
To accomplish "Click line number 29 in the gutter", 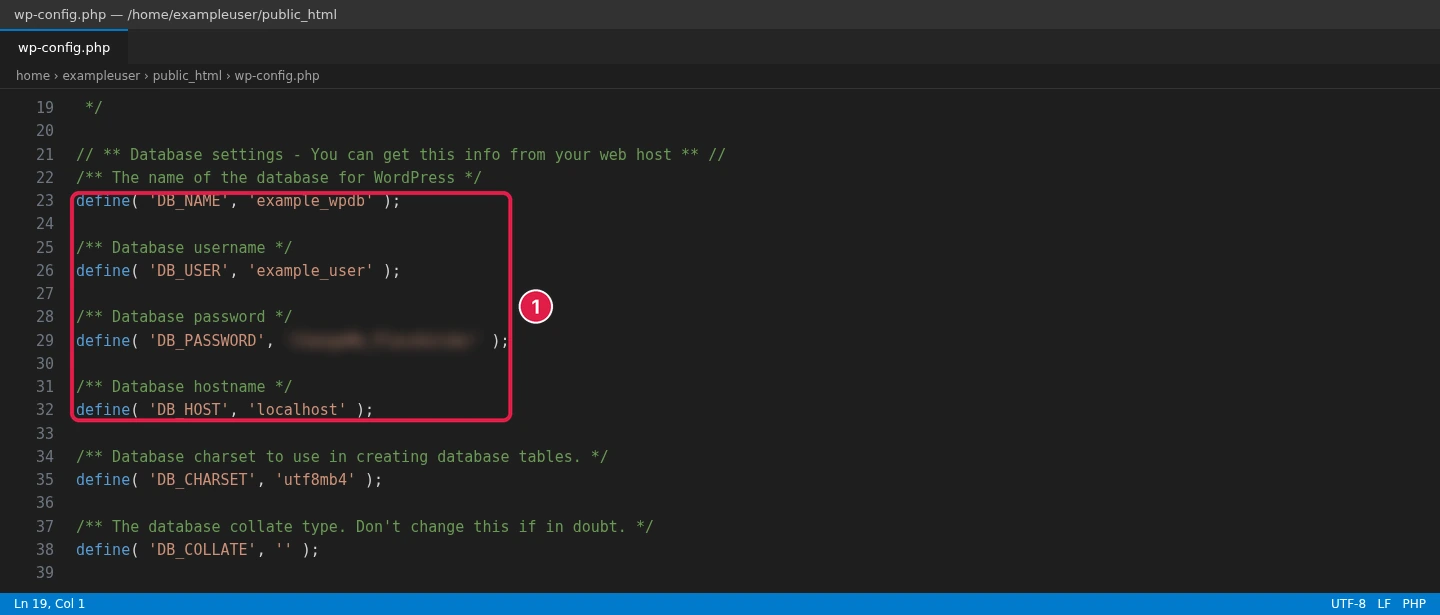I will tap(45, 341).
